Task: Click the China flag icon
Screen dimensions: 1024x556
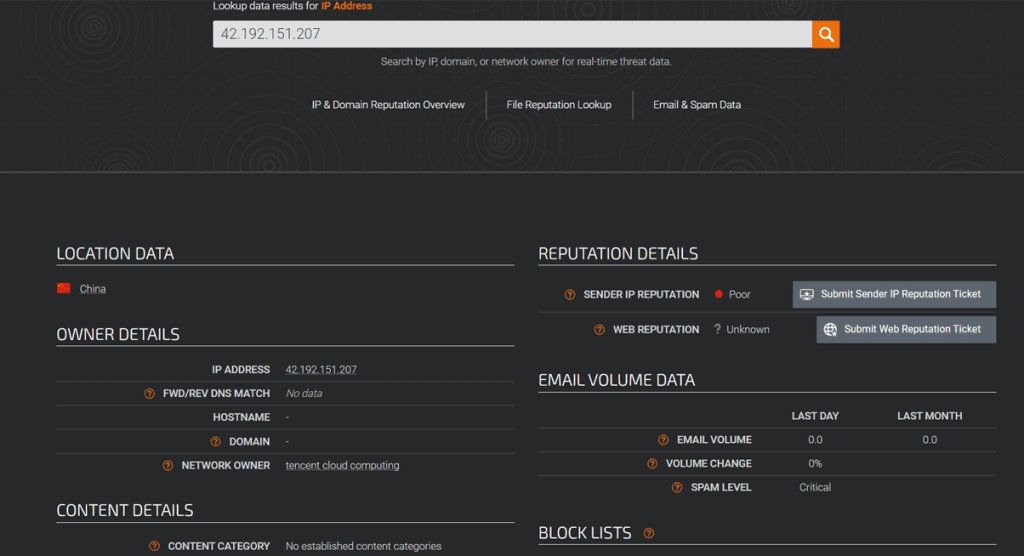Action: pos(64,289)
